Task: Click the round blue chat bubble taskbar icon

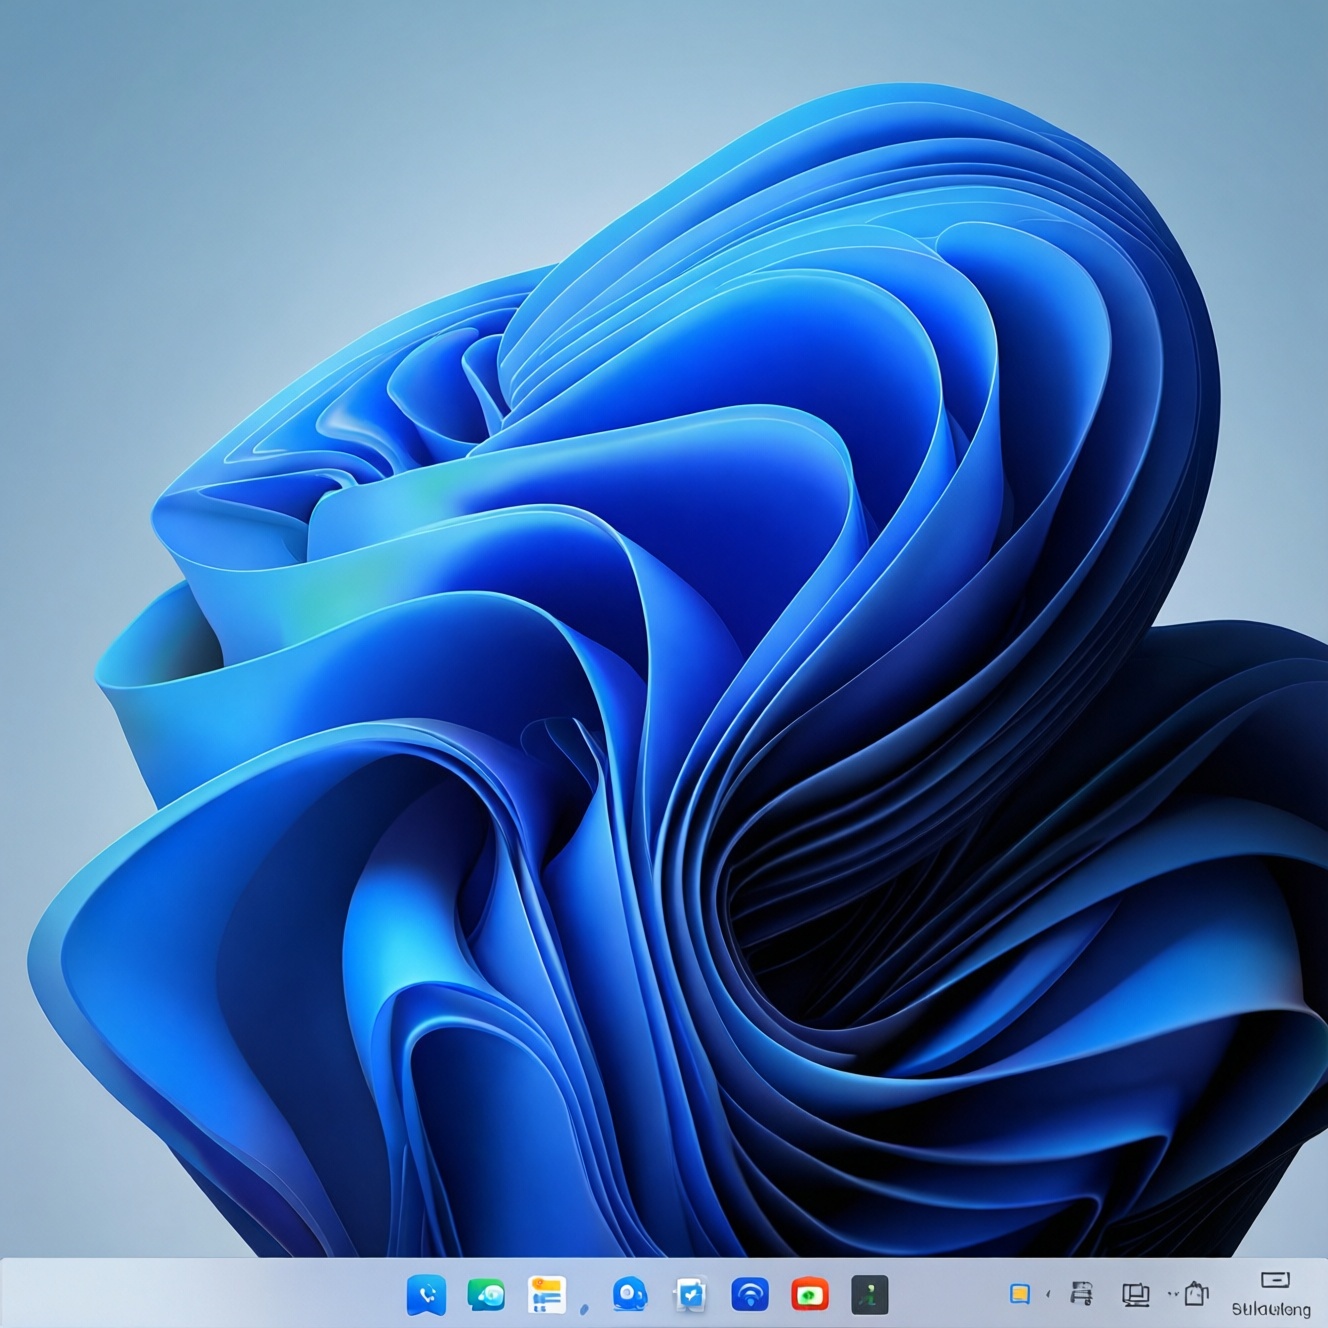Action: coord(629,1296)
